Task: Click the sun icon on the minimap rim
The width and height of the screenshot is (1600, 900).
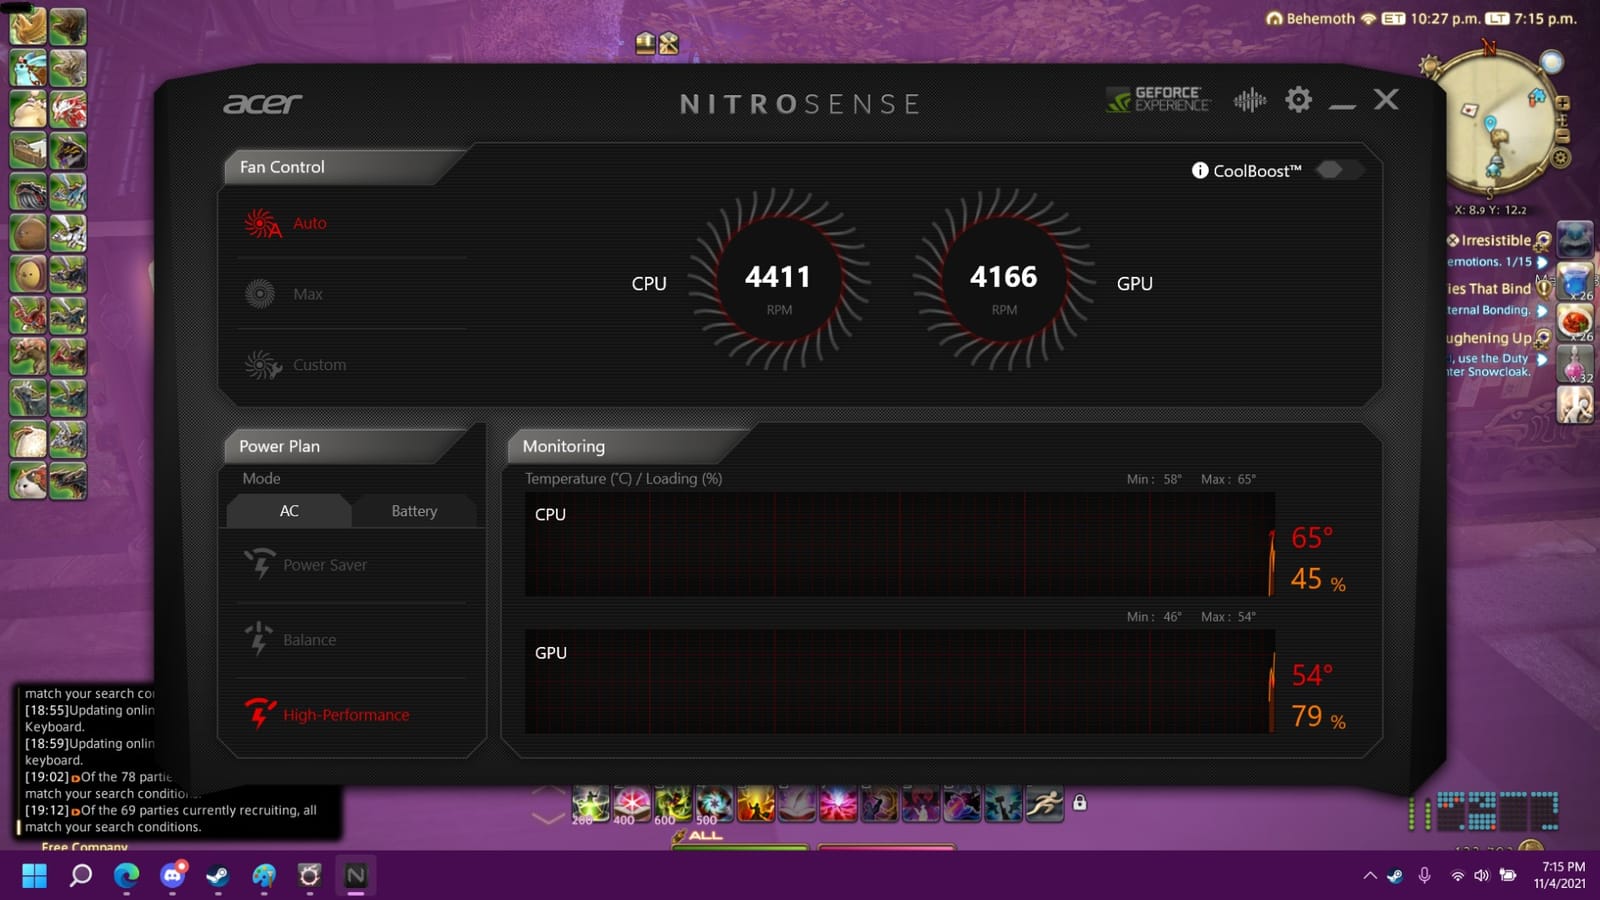Action: pos(1430,67)
